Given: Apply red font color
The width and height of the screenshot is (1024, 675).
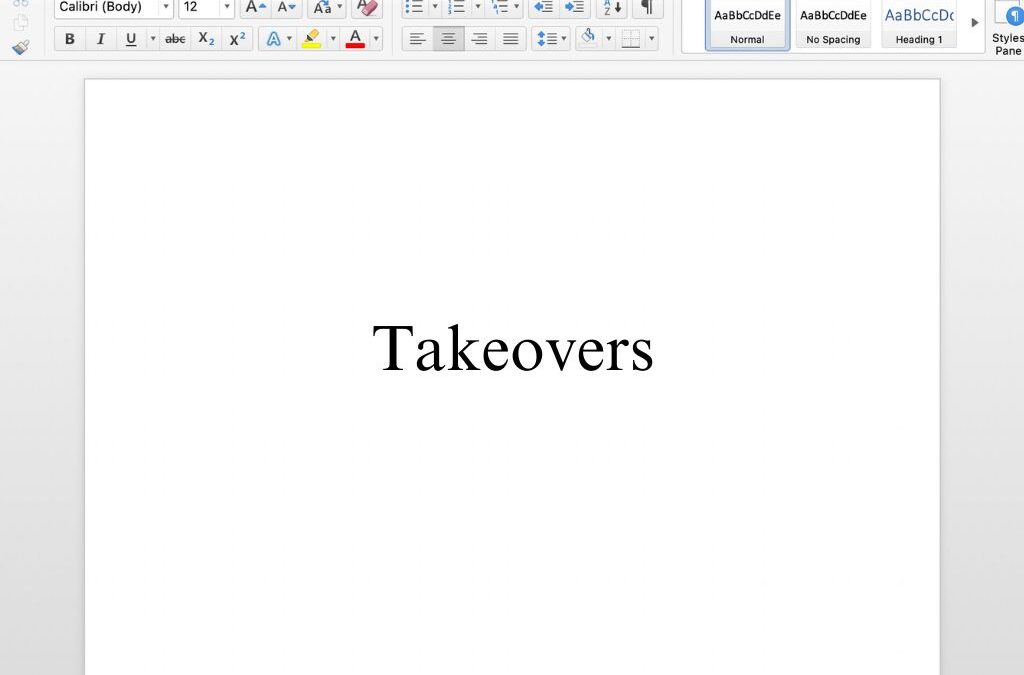Looking at the screenshot, I should pos(355,39).
